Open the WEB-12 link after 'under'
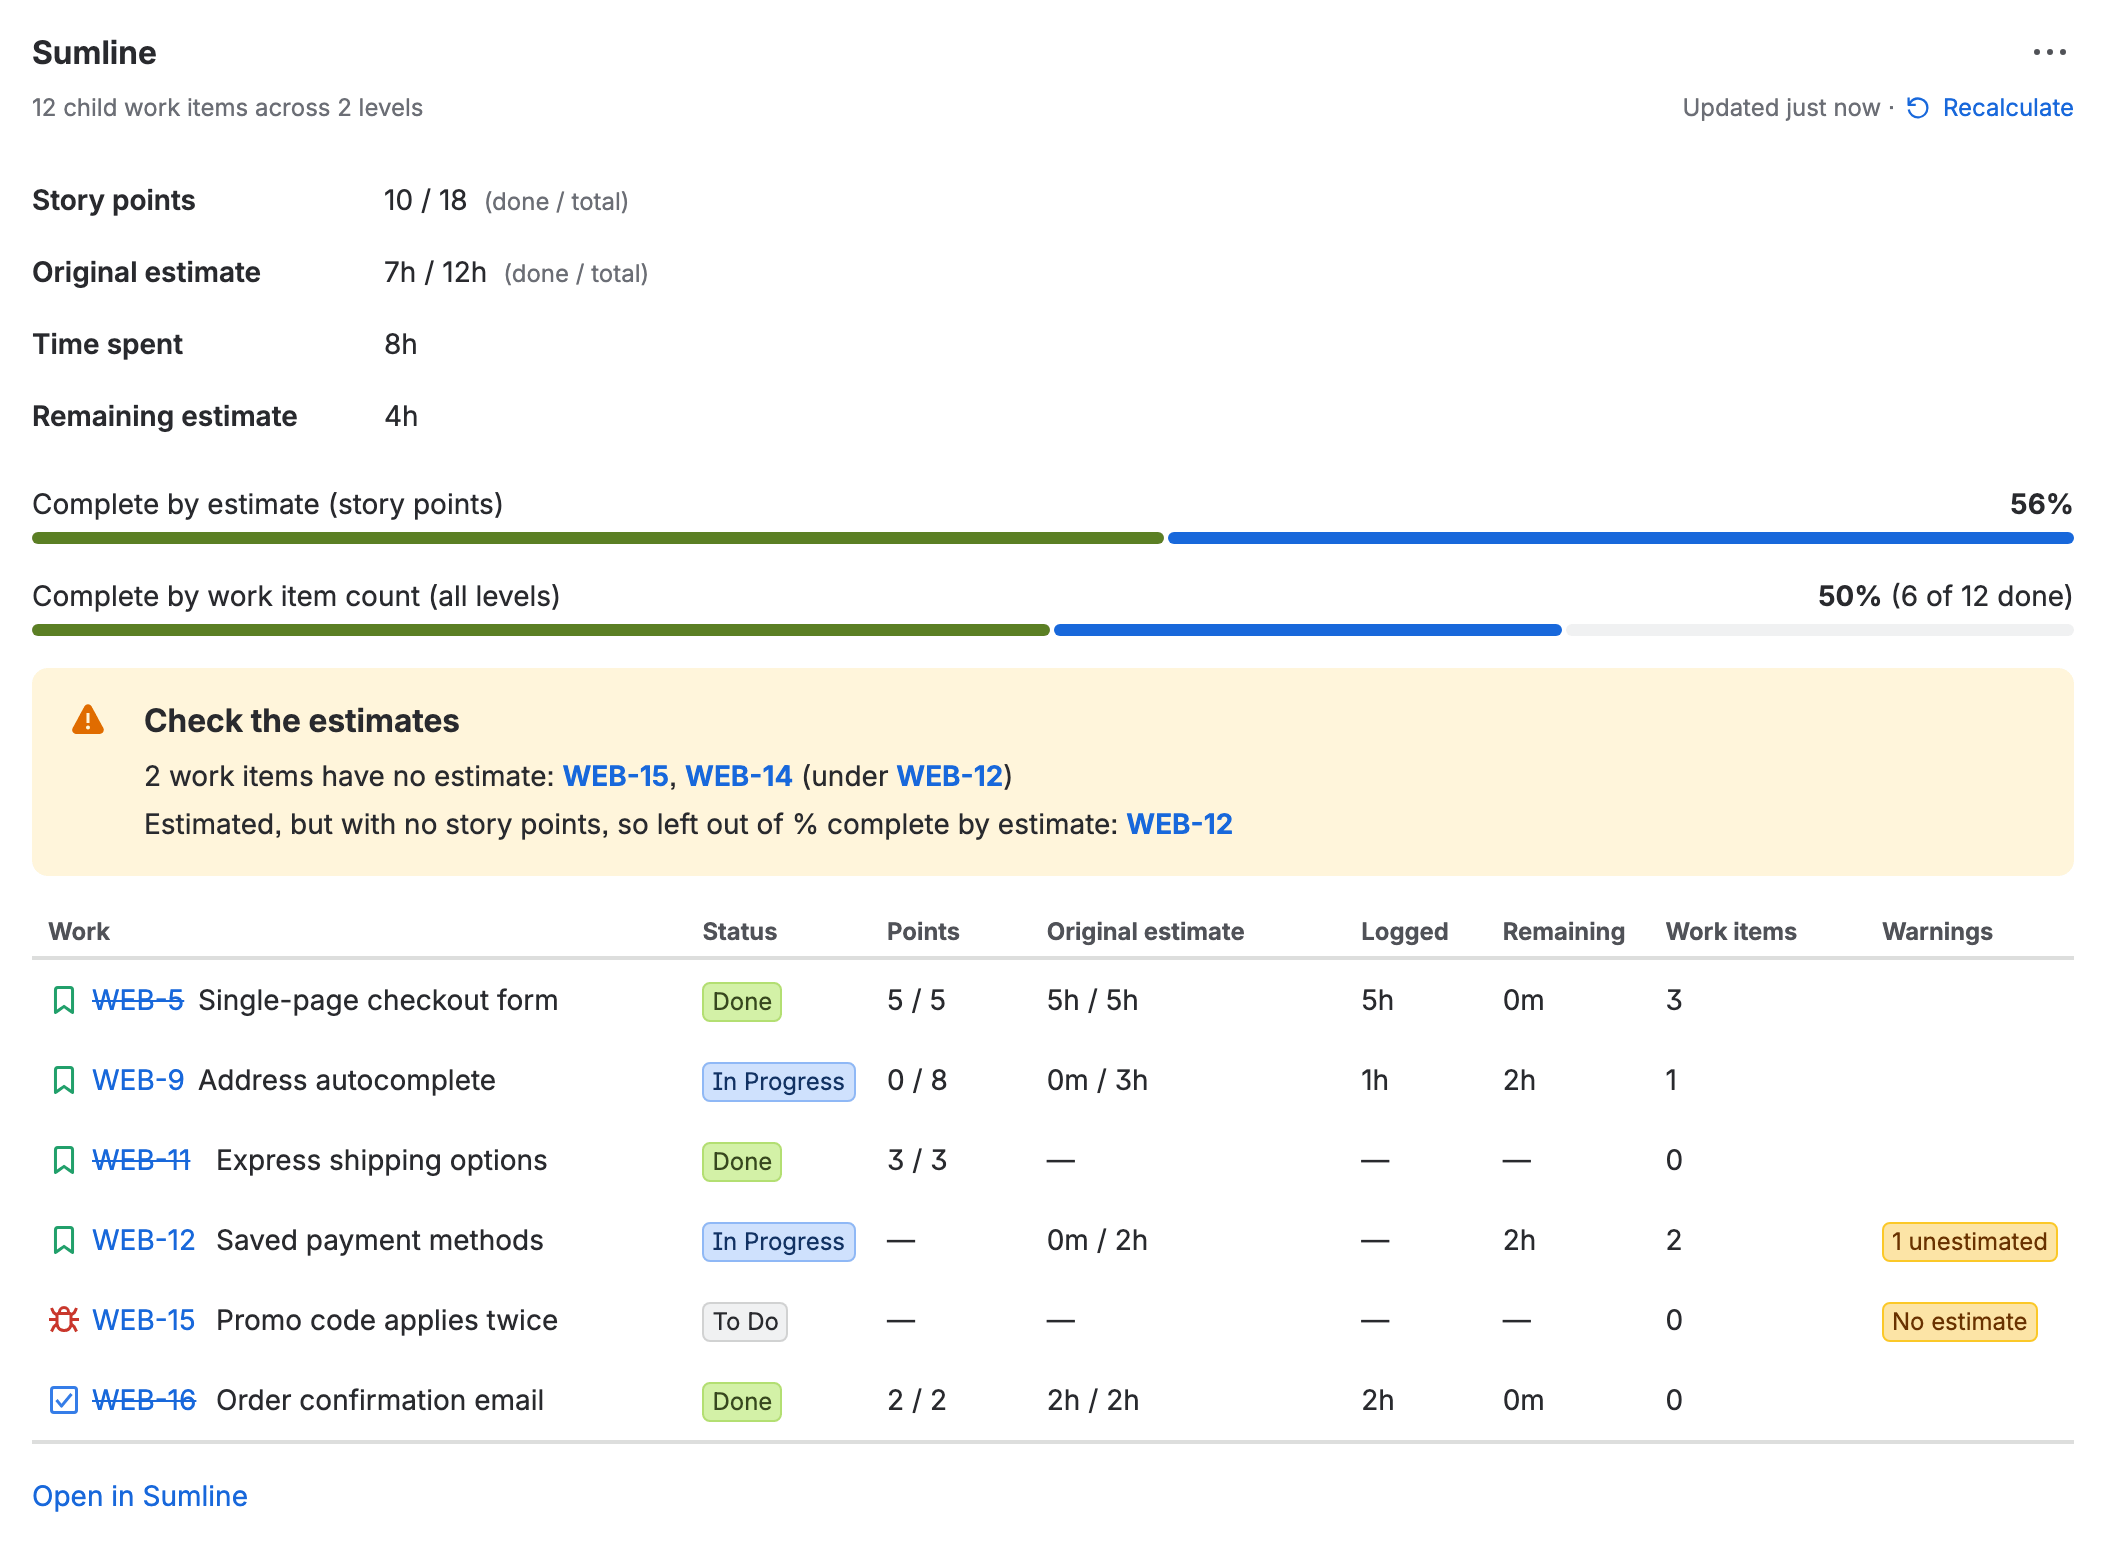The image size is (2106, 1548). click(949, 776)
